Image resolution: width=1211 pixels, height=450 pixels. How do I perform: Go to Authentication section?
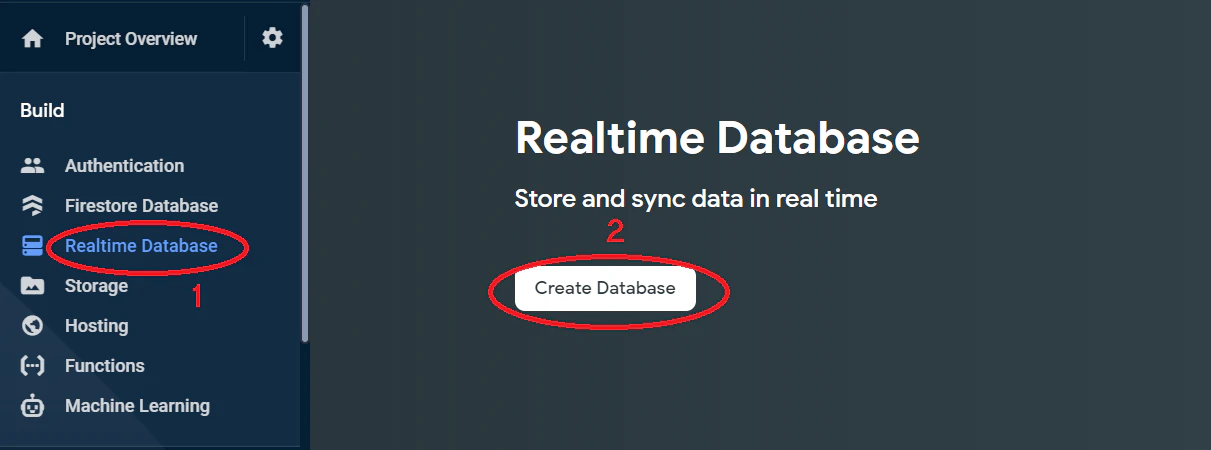pos(124,166)
